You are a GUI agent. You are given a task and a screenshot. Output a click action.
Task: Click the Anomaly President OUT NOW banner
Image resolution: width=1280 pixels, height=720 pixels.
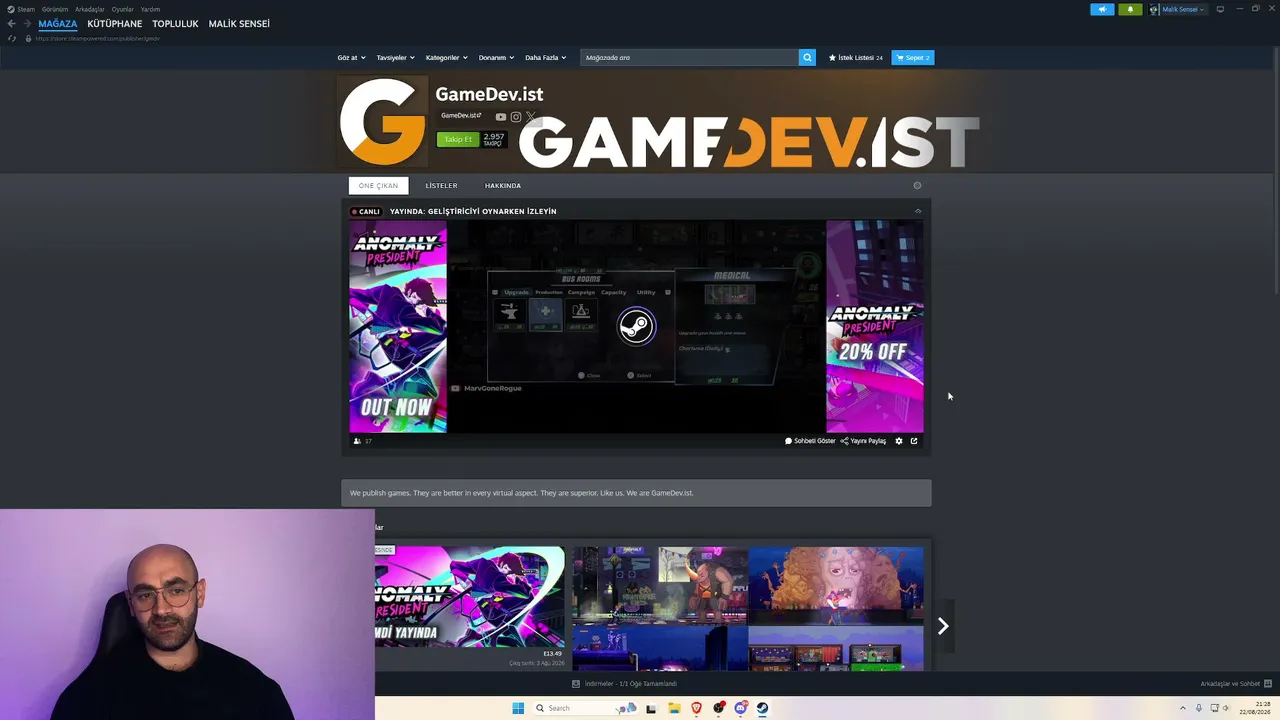pos(398,327)
